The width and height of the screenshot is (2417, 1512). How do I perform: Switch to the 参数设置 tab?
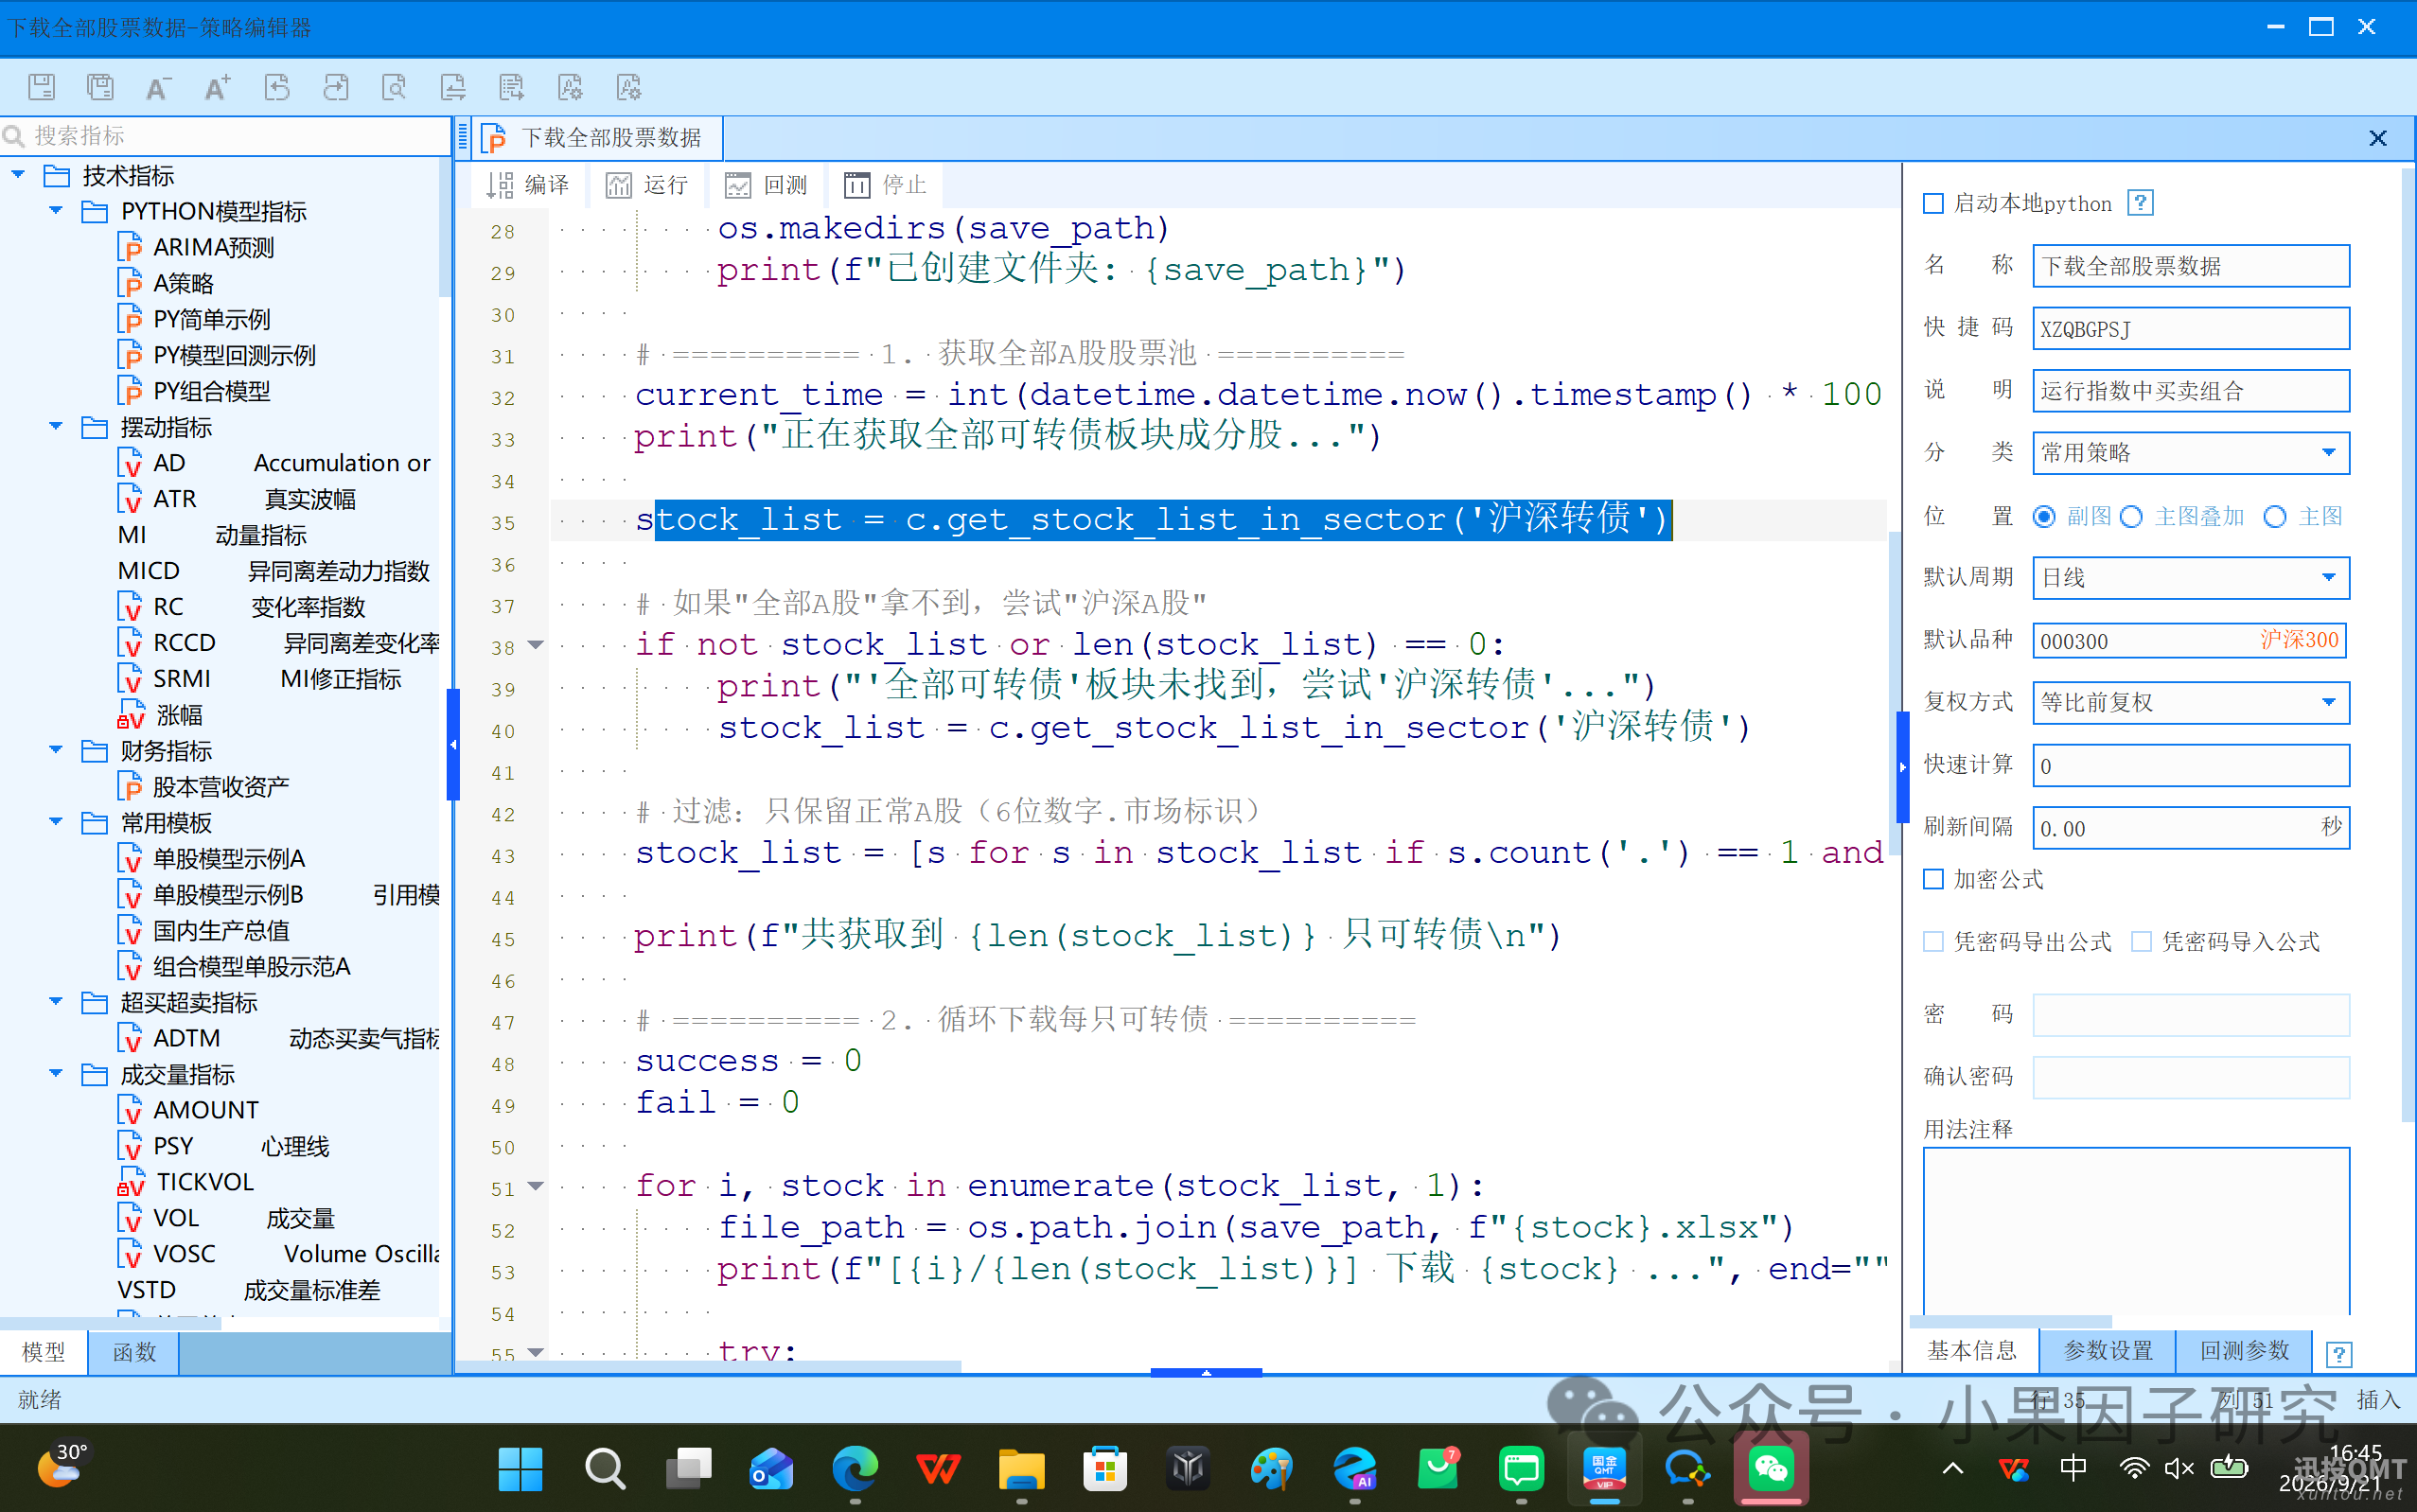pyautogui.click(x=2108, y=1351)
